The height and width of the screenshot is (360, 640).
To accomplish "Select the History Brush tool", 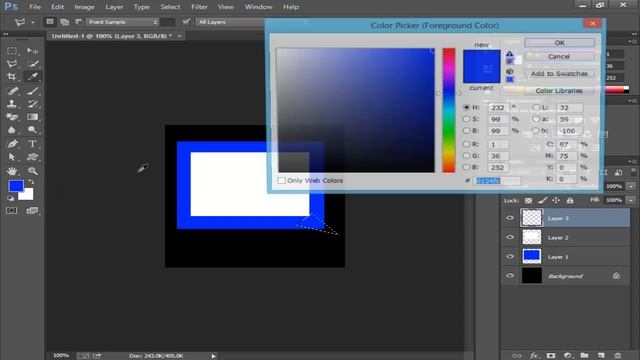I will click(32, 104).
